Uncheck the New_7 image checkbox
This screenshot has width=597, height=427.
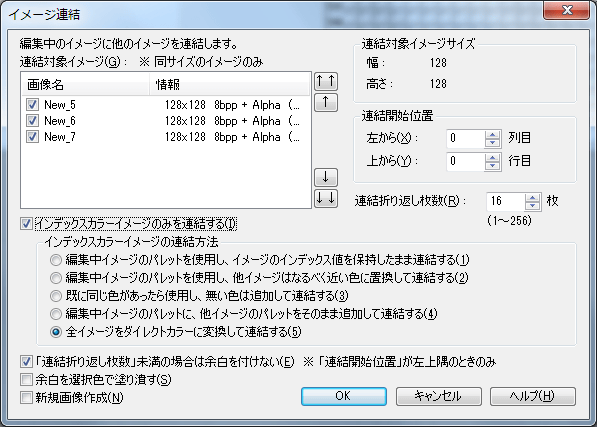click(x=32, y=136)
